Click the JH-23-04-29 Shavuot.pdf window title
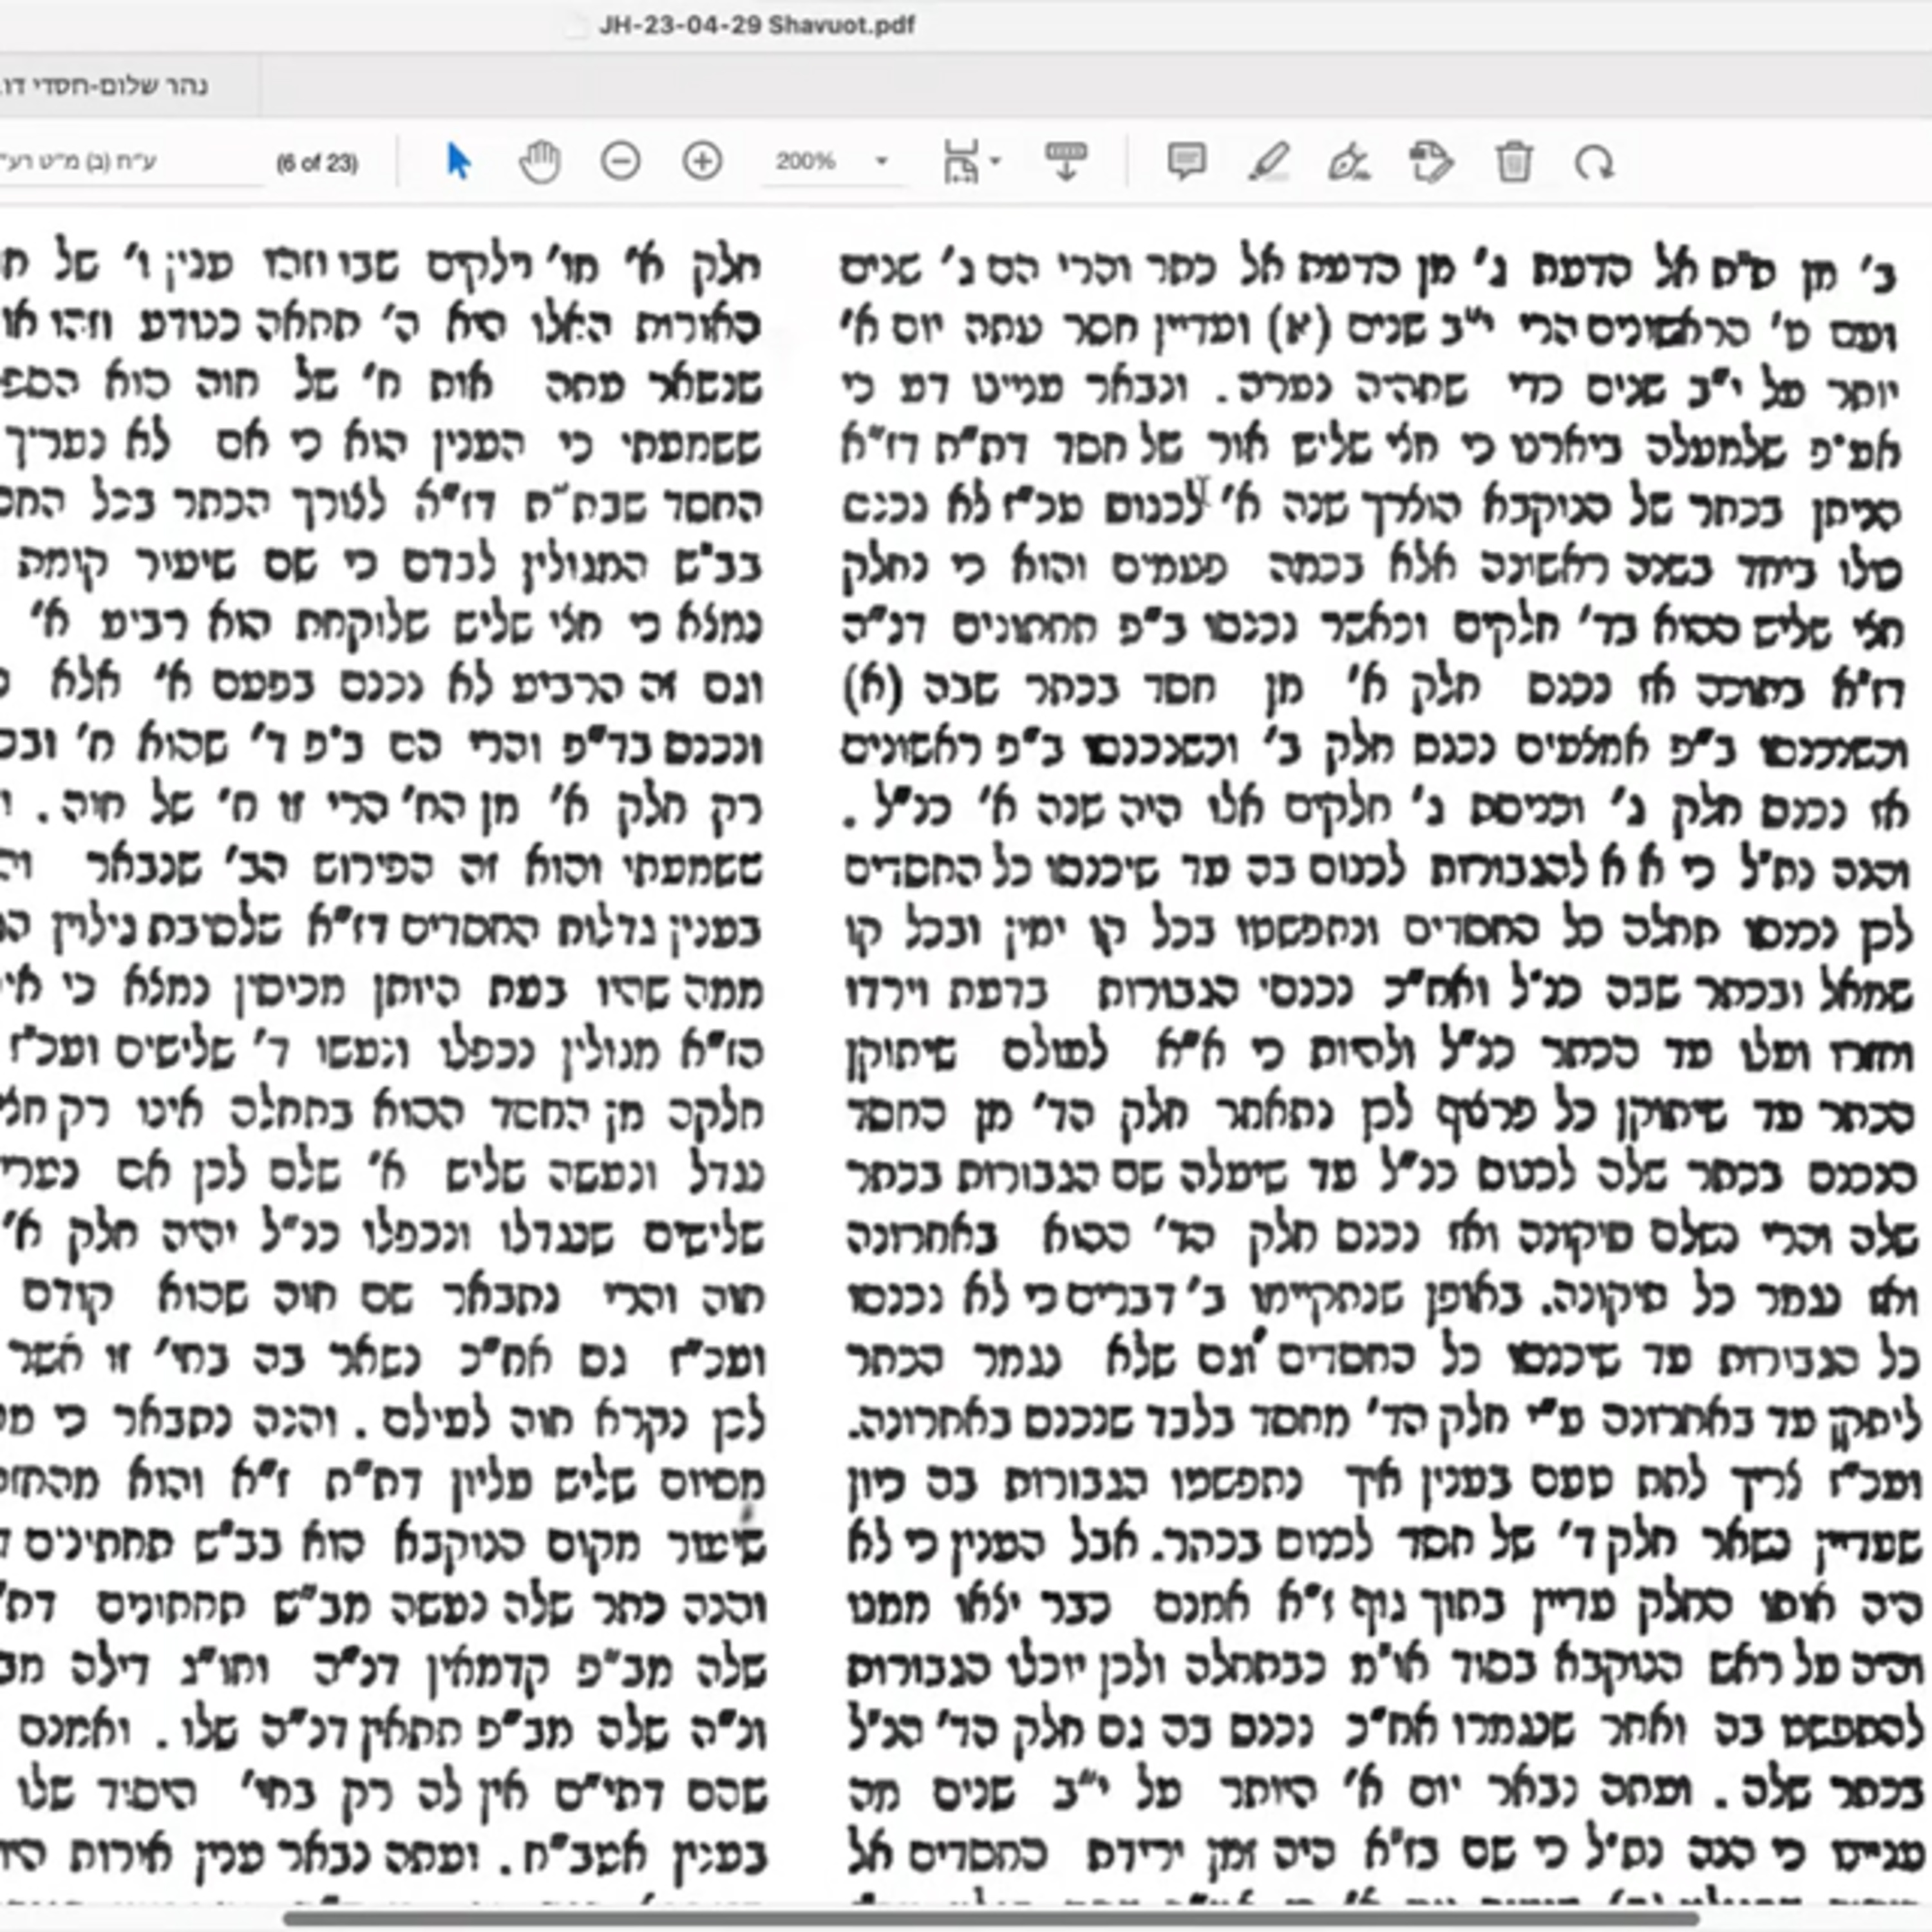The width and height of the screenshot is (1932, 1932). click(x=756, y=25)
